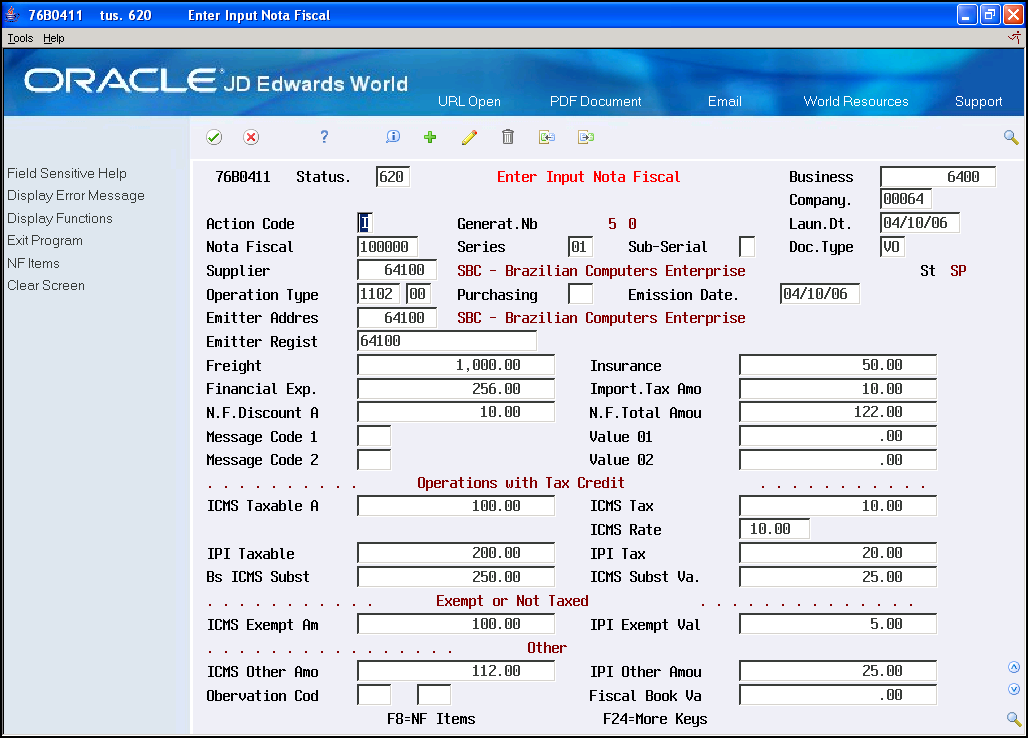This screenshot has width=1028, height=738.
Task: Open the Help menu
Action: click(x=54, y=38)
